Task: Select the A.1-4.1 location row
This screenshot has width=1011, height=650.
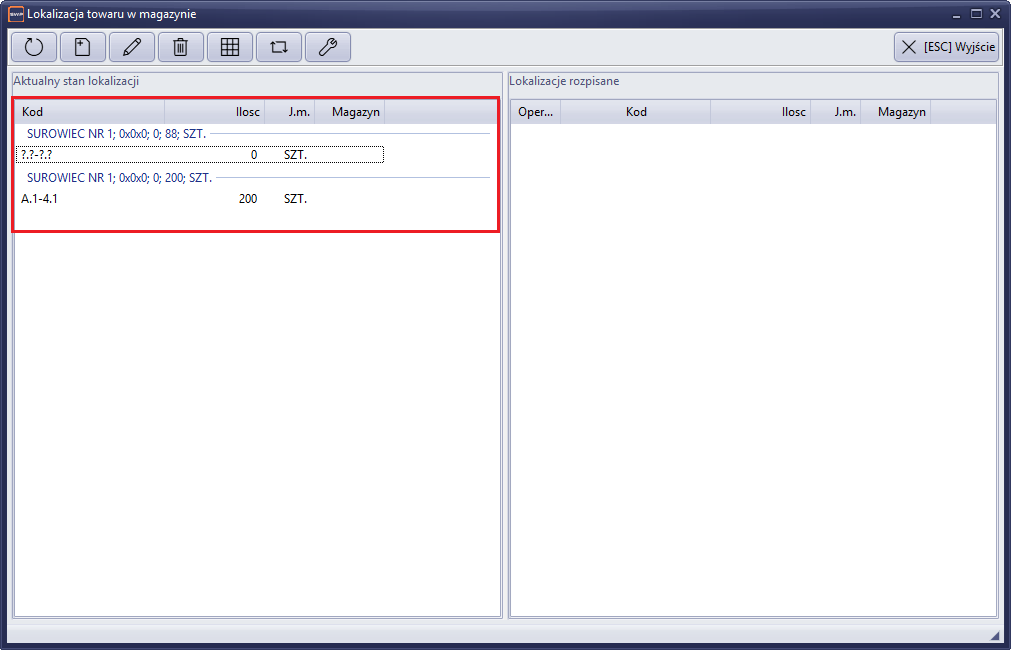Action: click(x=200, y=199)
